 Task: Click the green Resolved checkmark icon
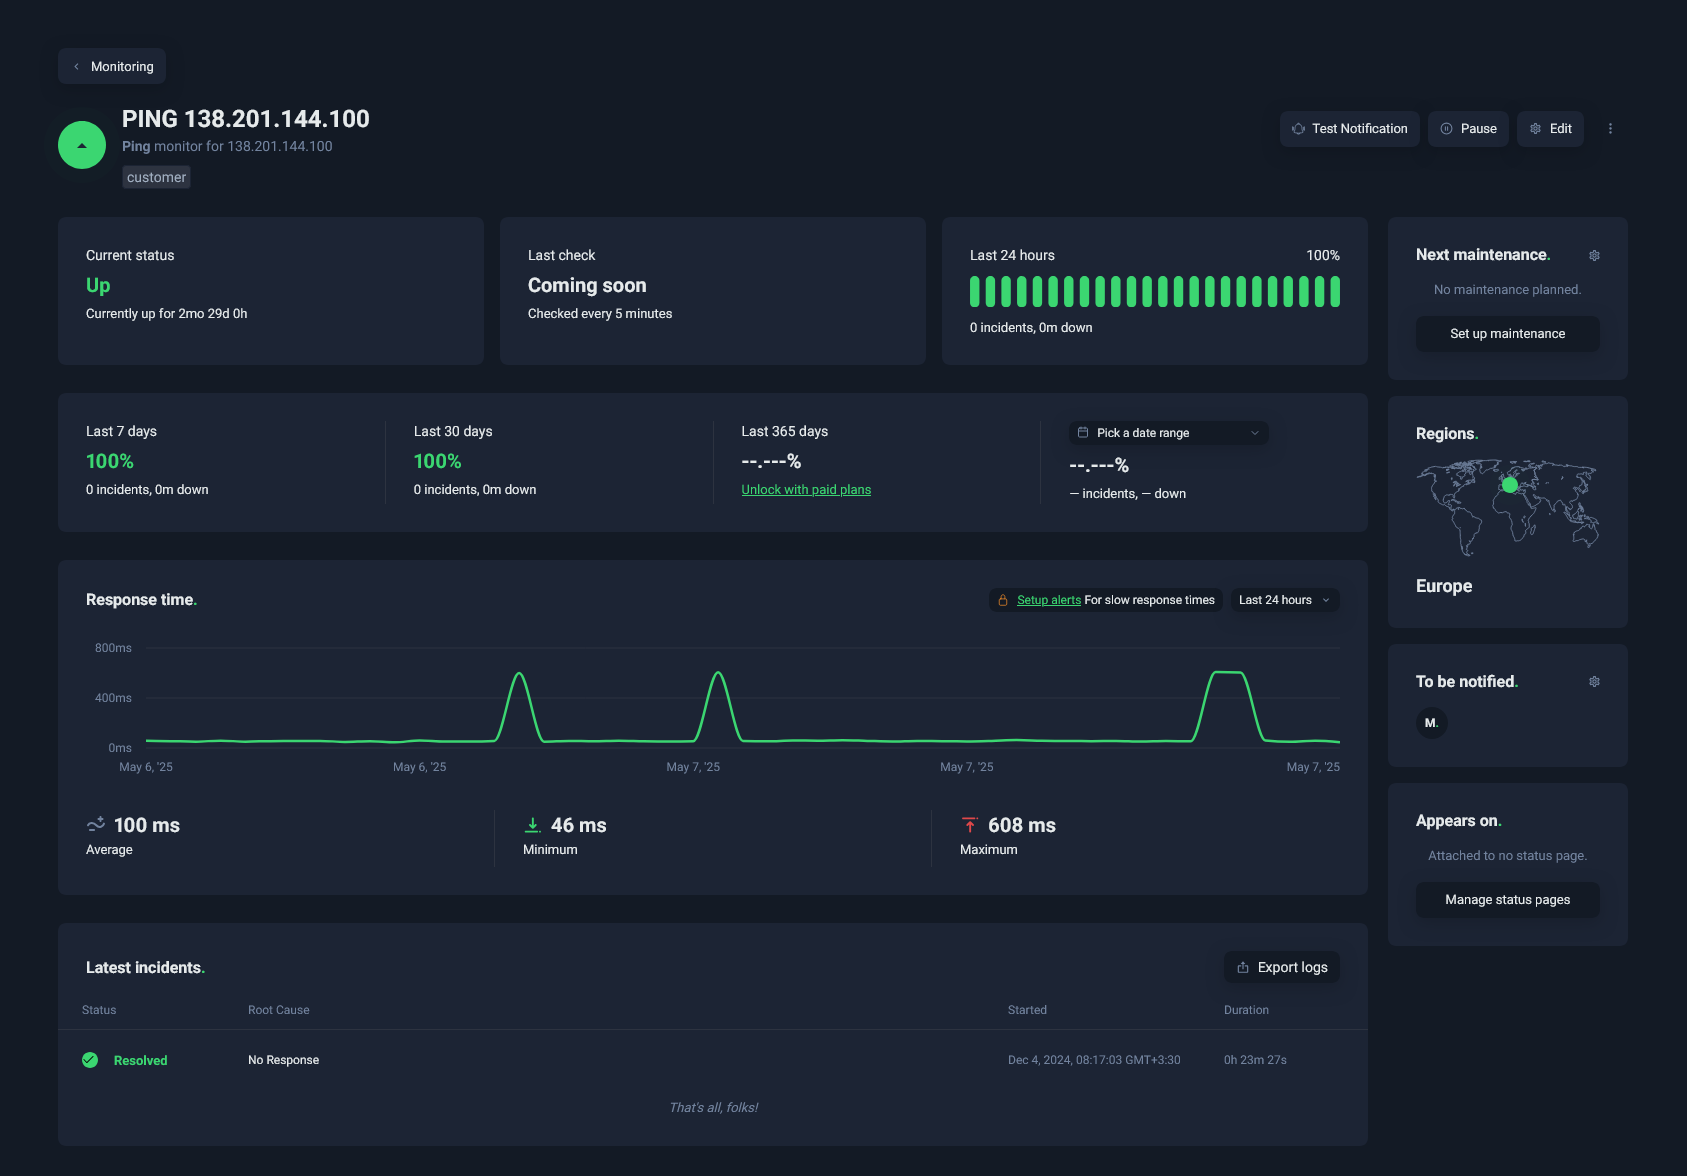[x=90, y=1060]
